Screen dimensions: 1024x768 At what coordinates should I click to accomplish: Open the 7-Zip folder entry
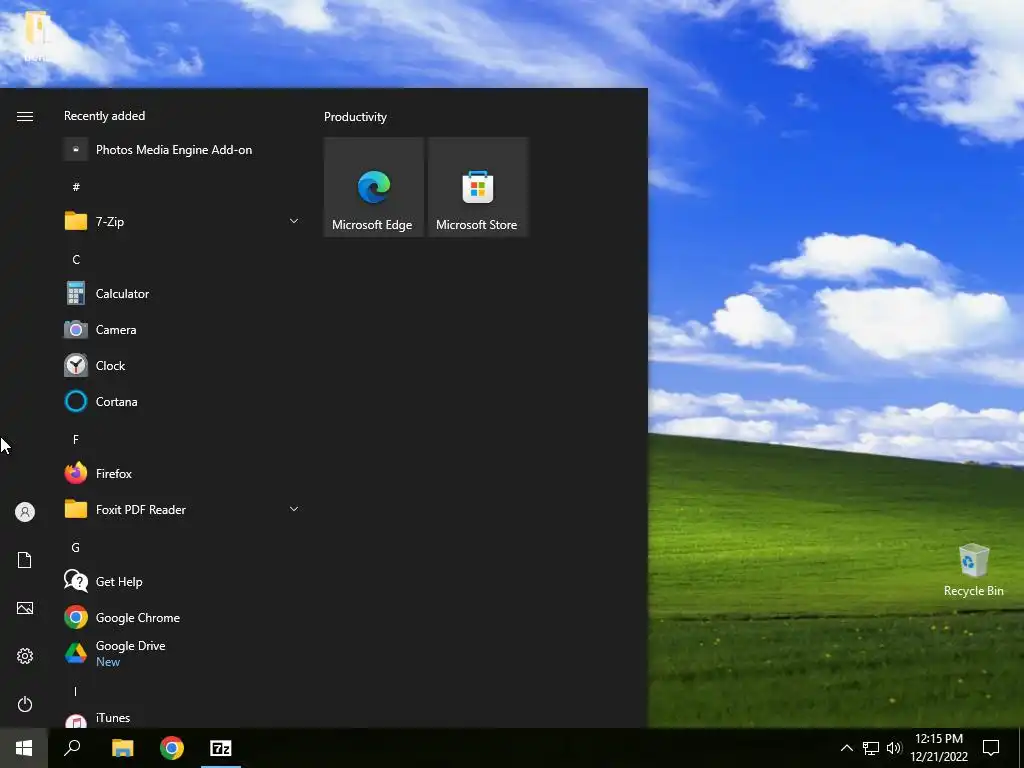coord(182,221)
